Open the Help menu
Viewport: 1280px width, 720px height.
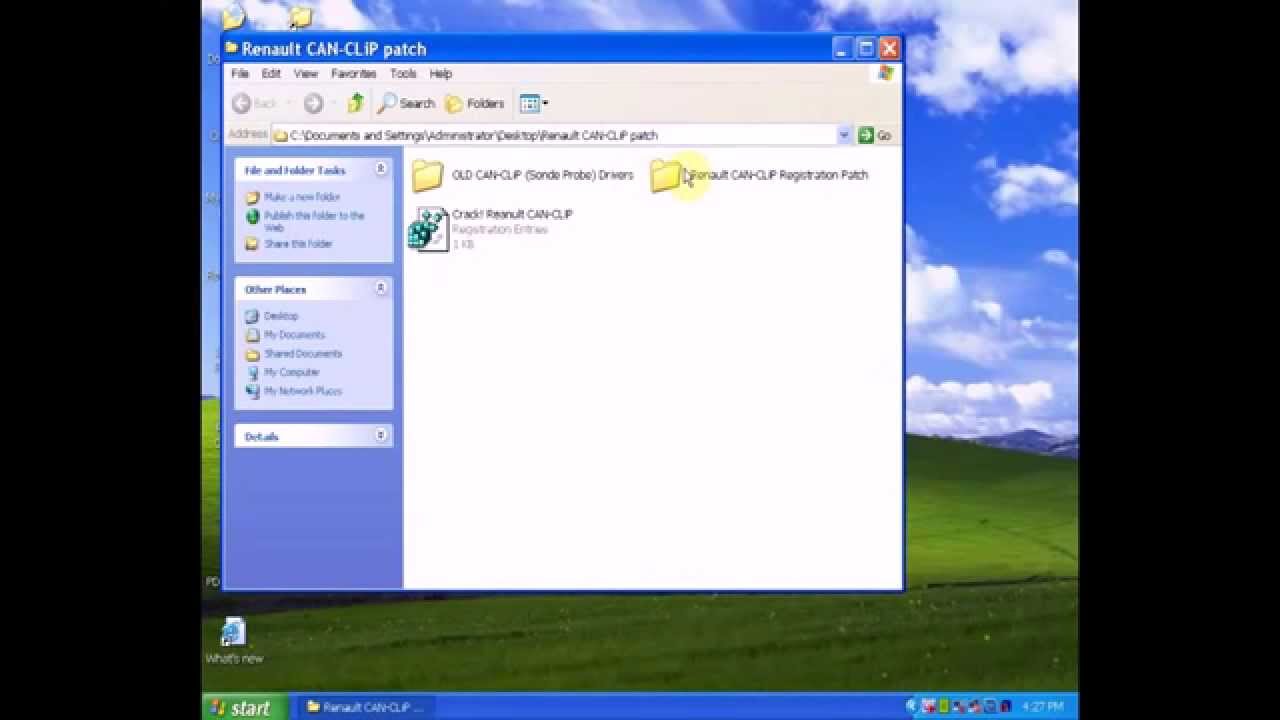coord(441,74)
